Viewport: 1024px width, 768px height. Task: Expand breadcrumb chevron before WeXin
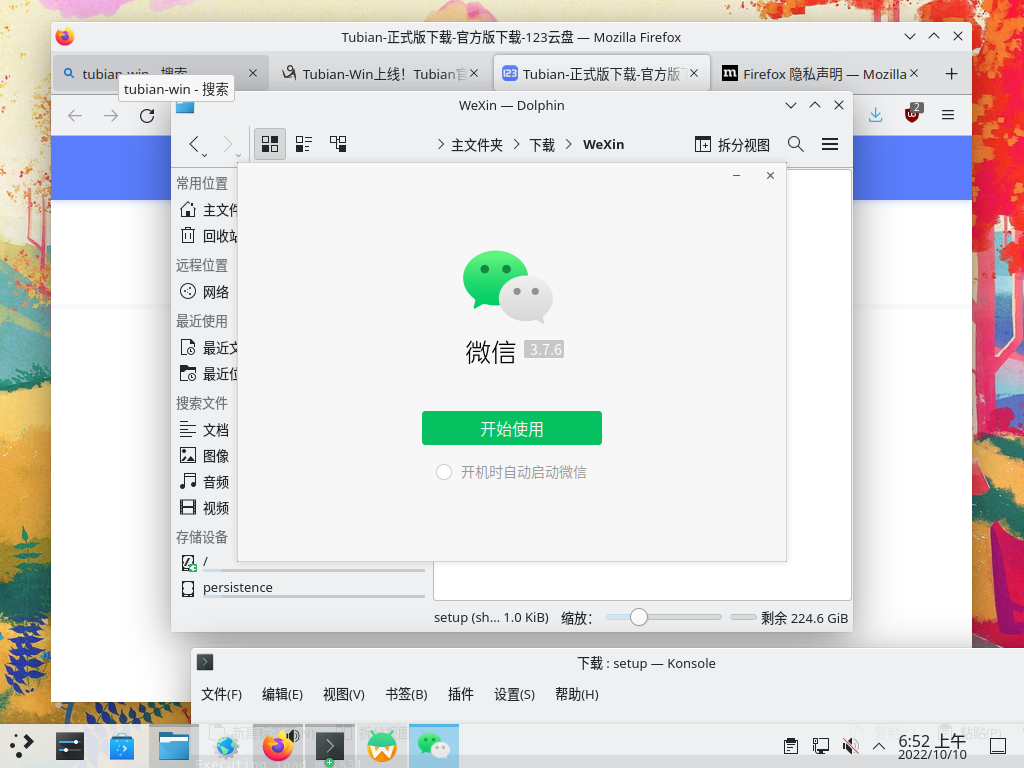click(569, 144)
